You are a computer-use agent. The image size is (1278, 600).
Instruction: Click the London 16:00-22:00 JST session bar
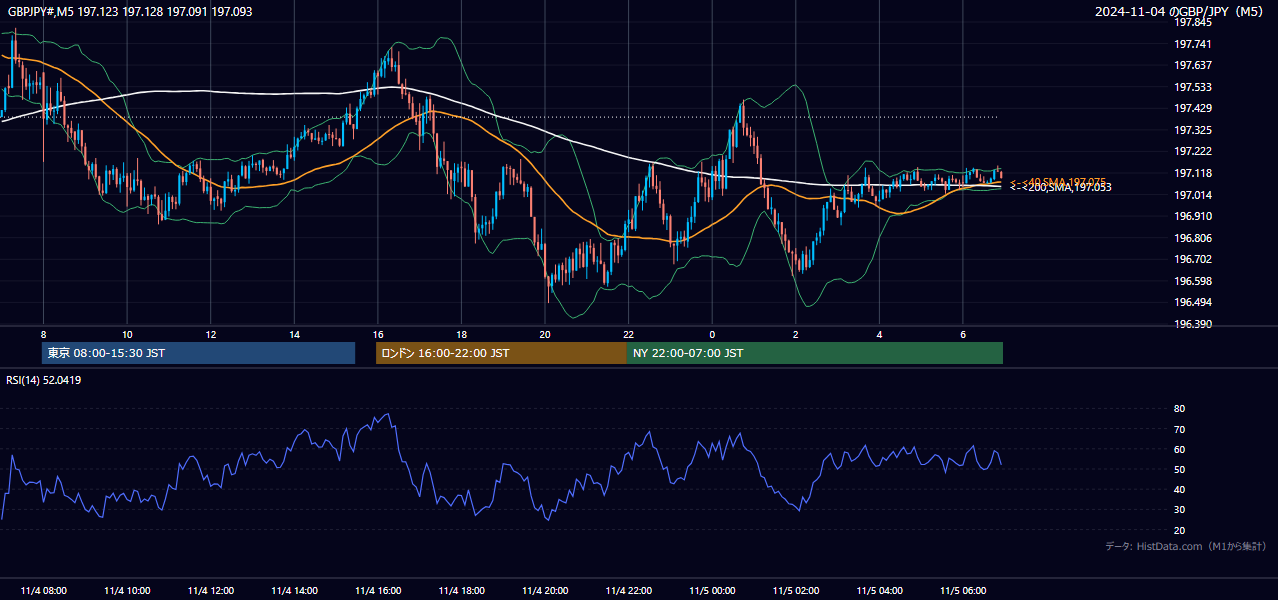click(x=501, y=353)
